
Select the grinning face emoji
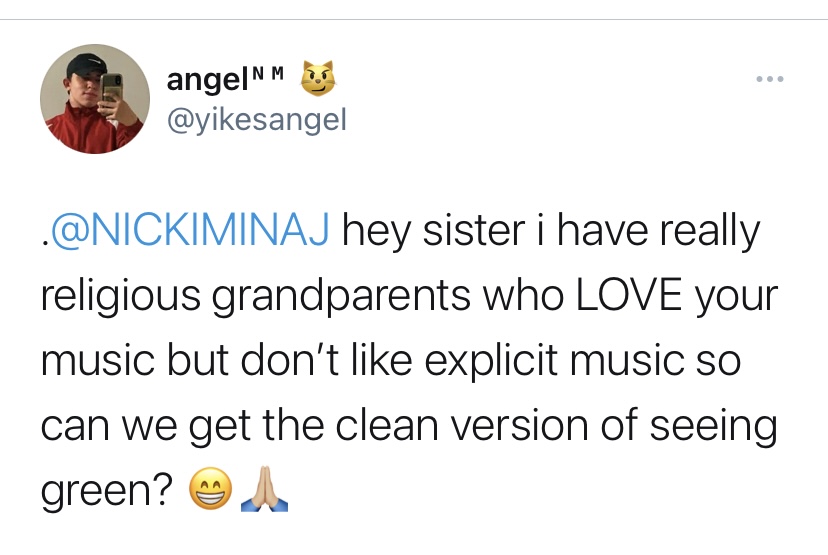pos(210,488)
